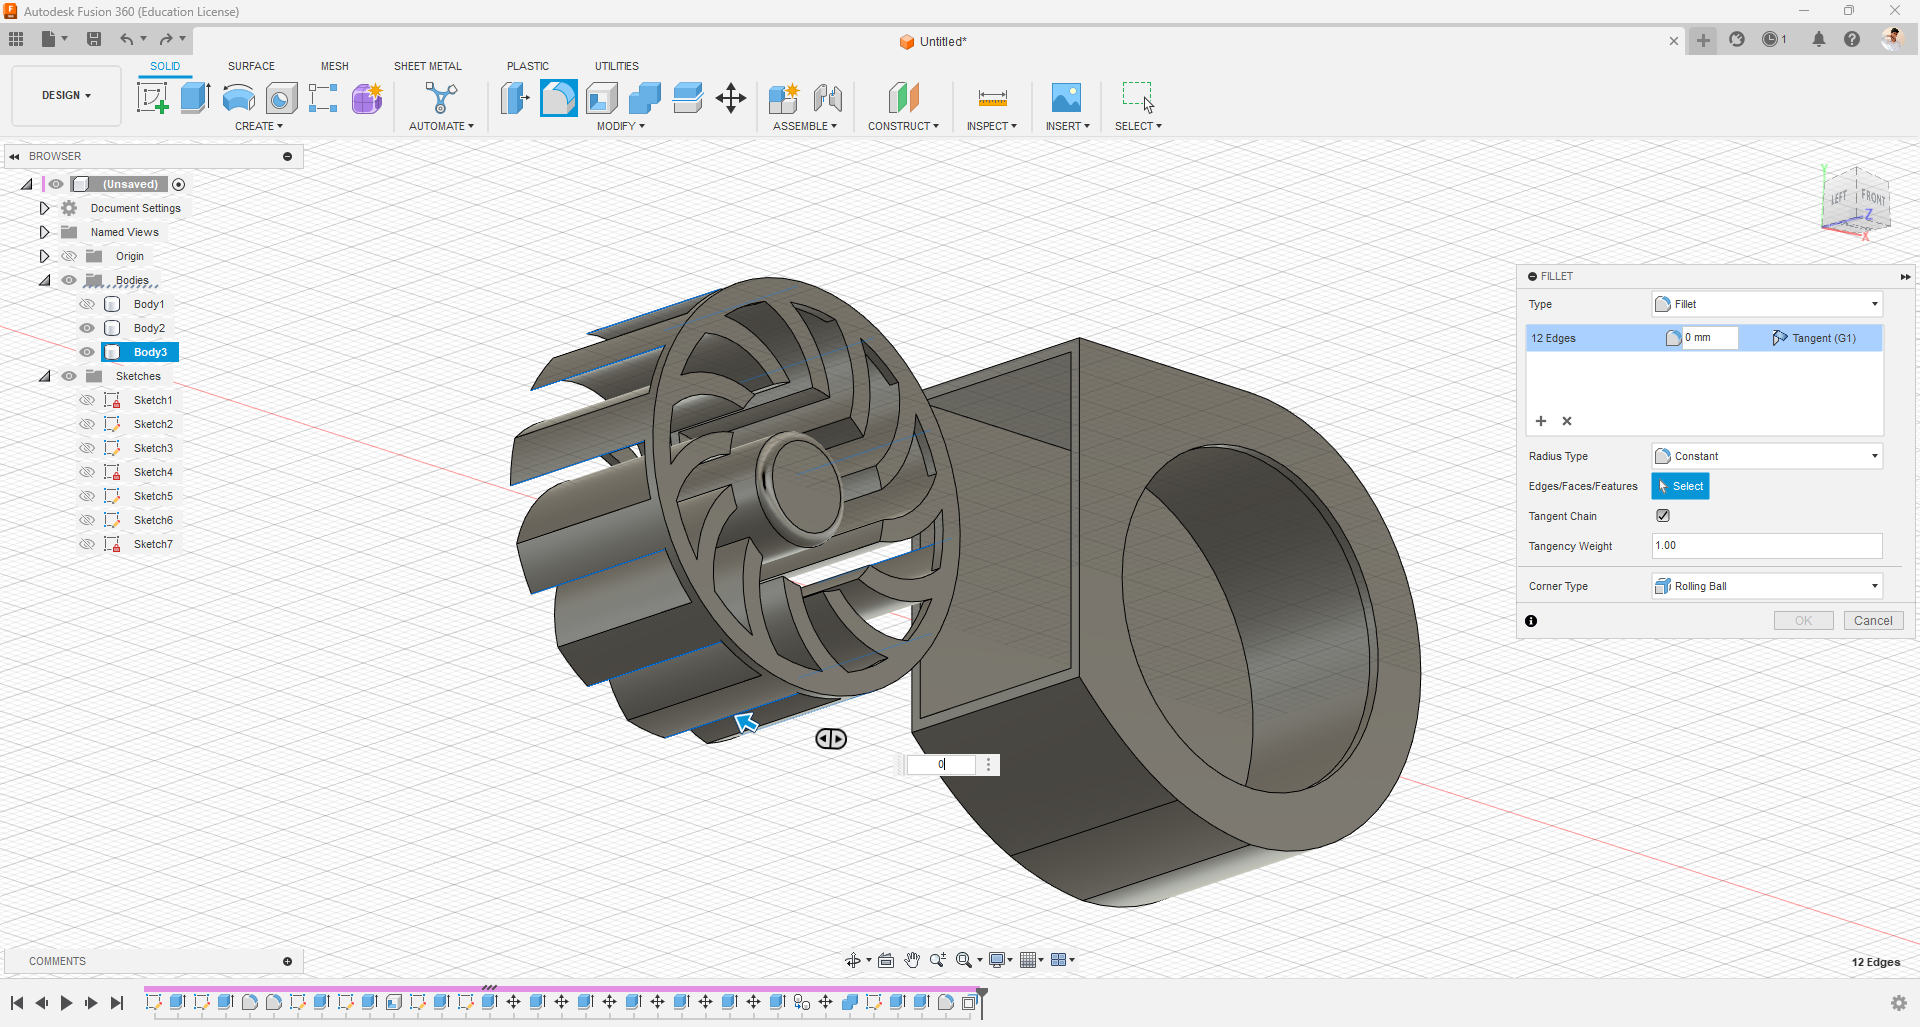Click the active Fillet tool icon
This screenshot has width=1920, height=1027.
(558, 98)
